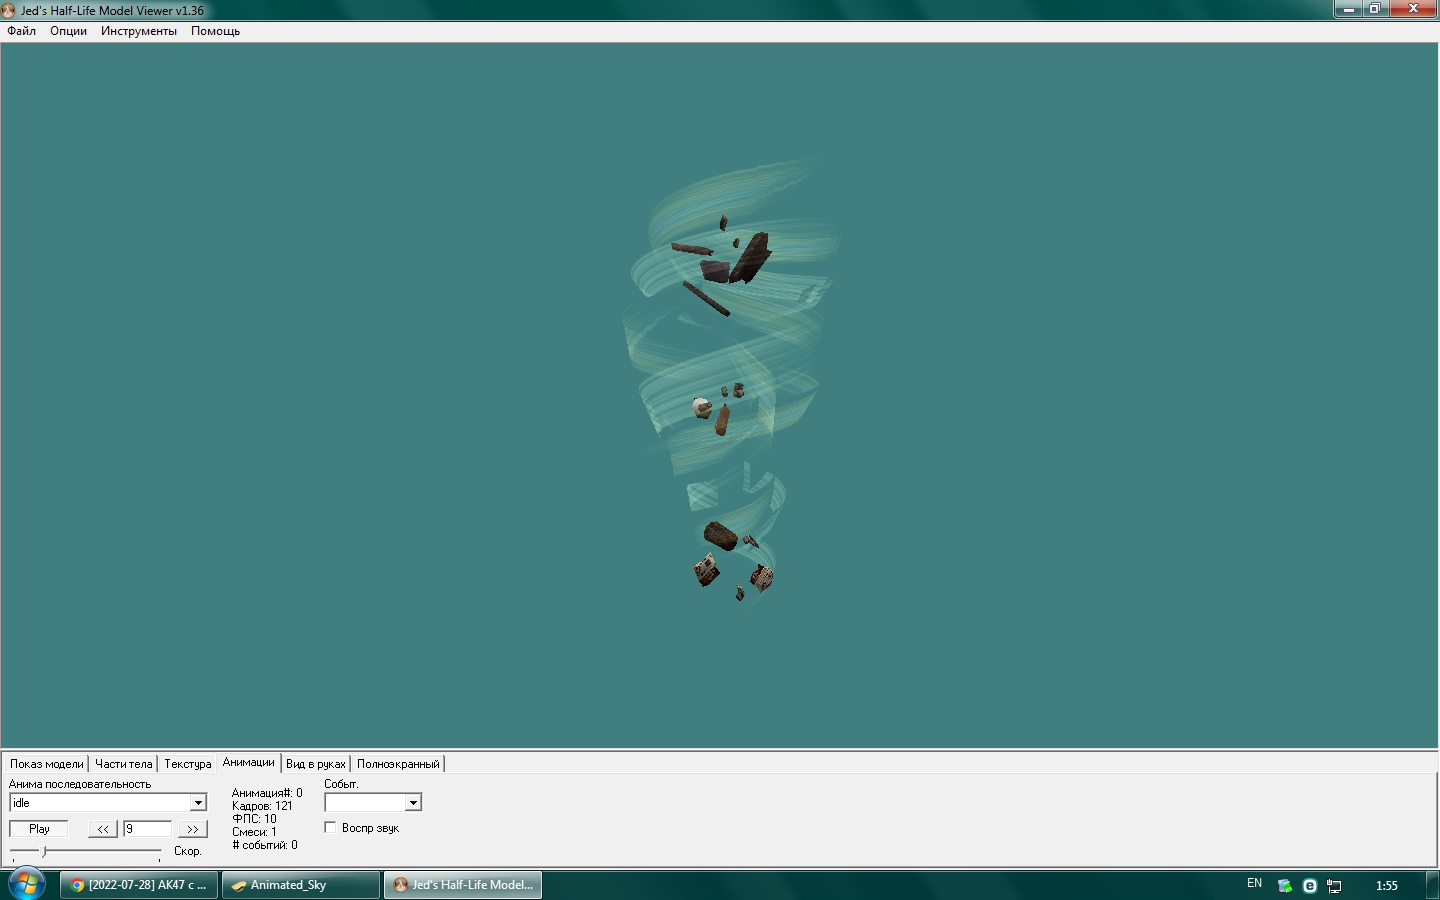Click the green circular tray icon

tap(1310, 886)
